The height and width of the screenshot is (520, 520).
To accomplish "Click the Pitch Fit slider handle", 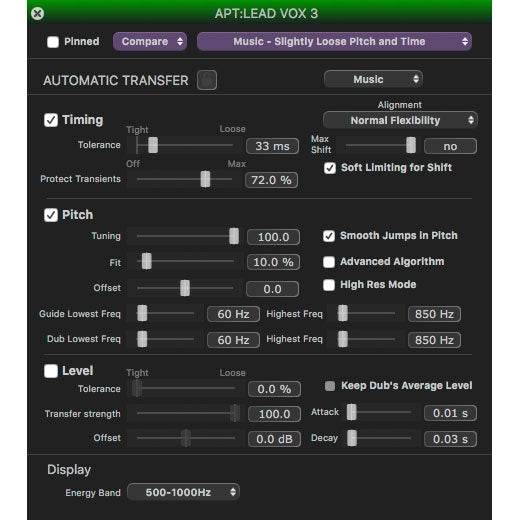I will tap(147, 261).
